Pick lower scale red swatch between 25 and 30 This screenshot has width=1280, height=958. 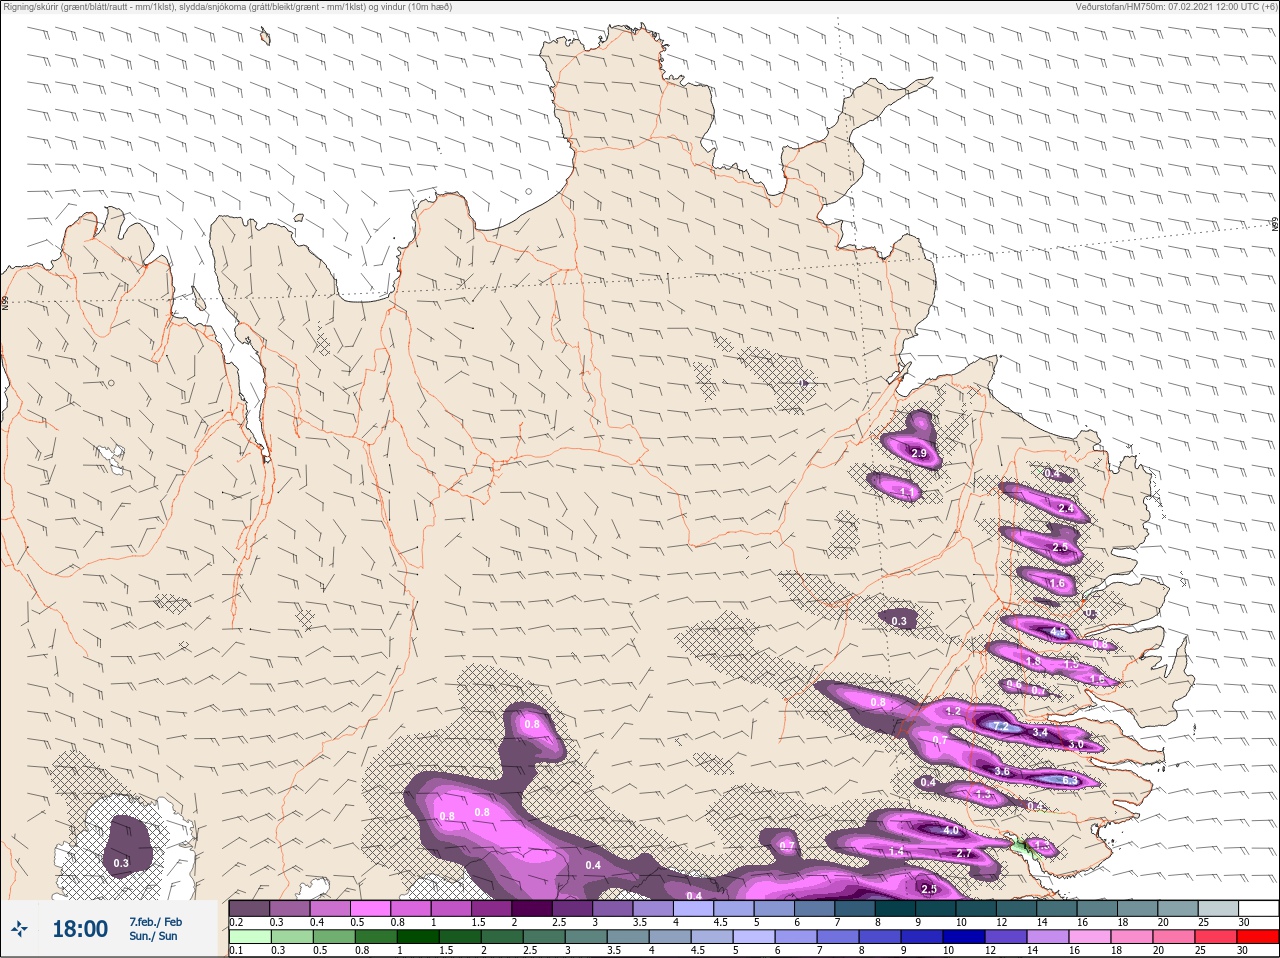(1218, 937)
